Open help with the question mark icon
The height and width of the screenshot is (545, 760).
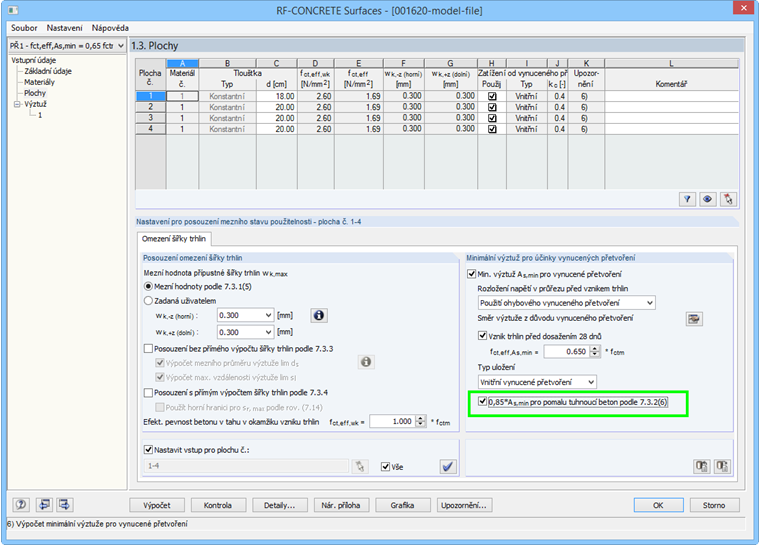21,505
